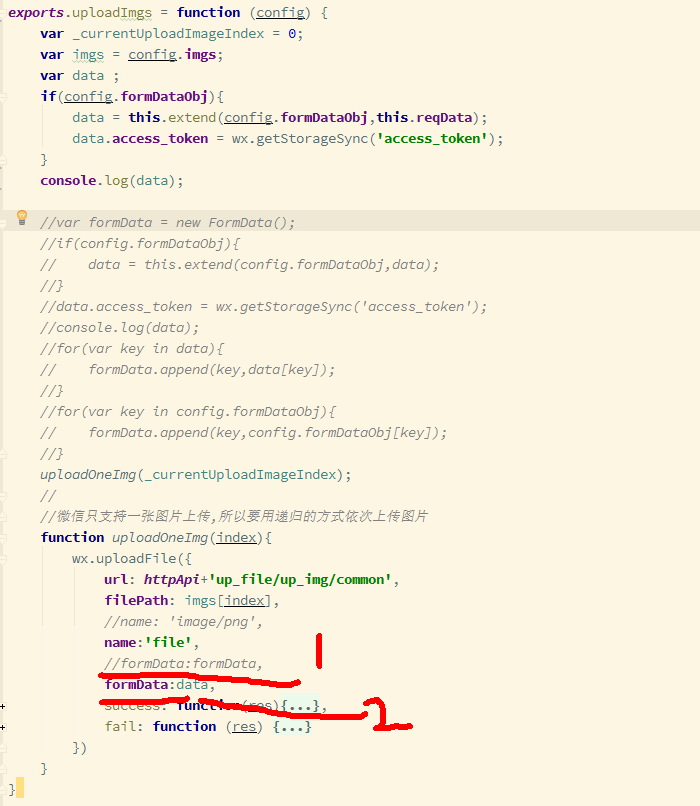
Task: Click string 'up_file/up_img/common'
Action: point(300,580)
